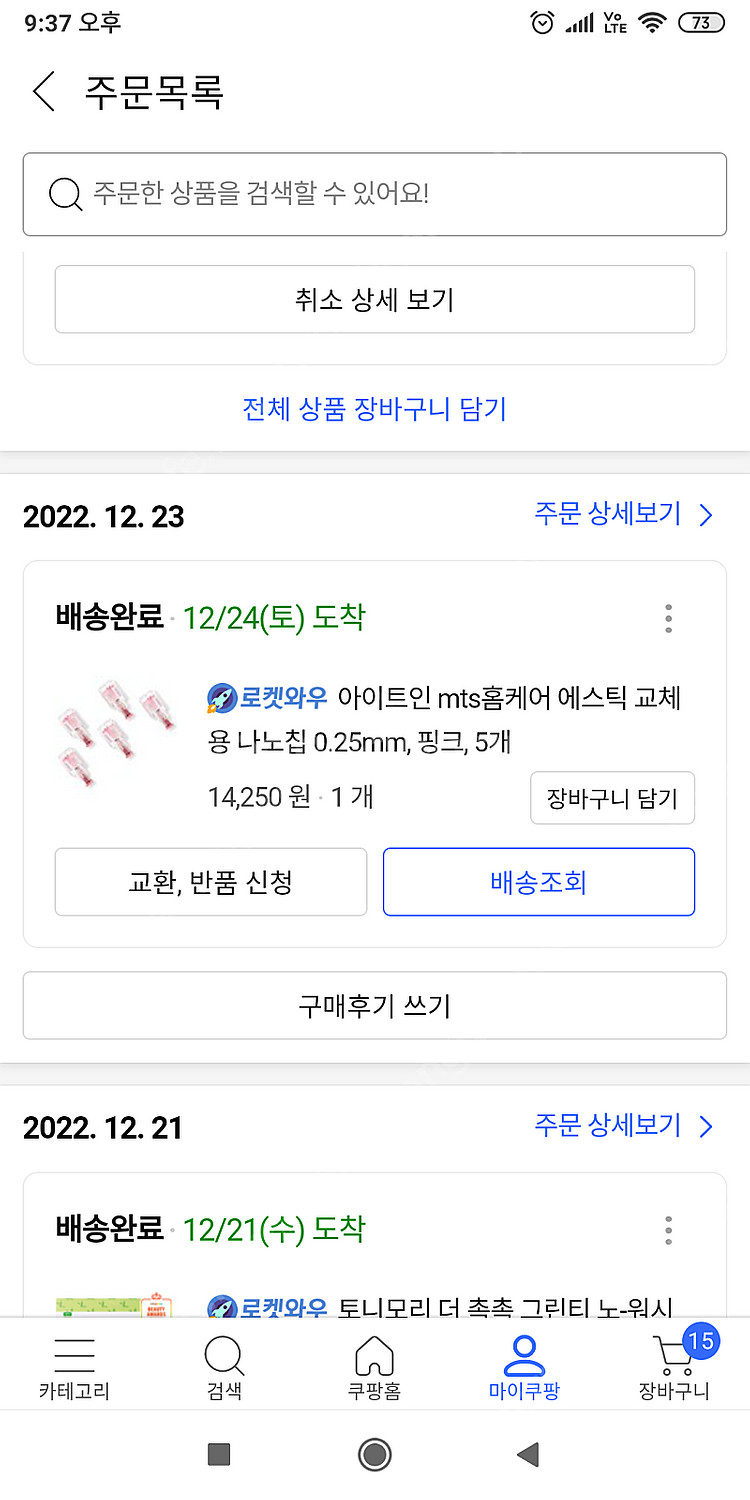Tap the magnifier icon in the order search box
This screenshot has height=1500, width=750.
tap(65, 194)
